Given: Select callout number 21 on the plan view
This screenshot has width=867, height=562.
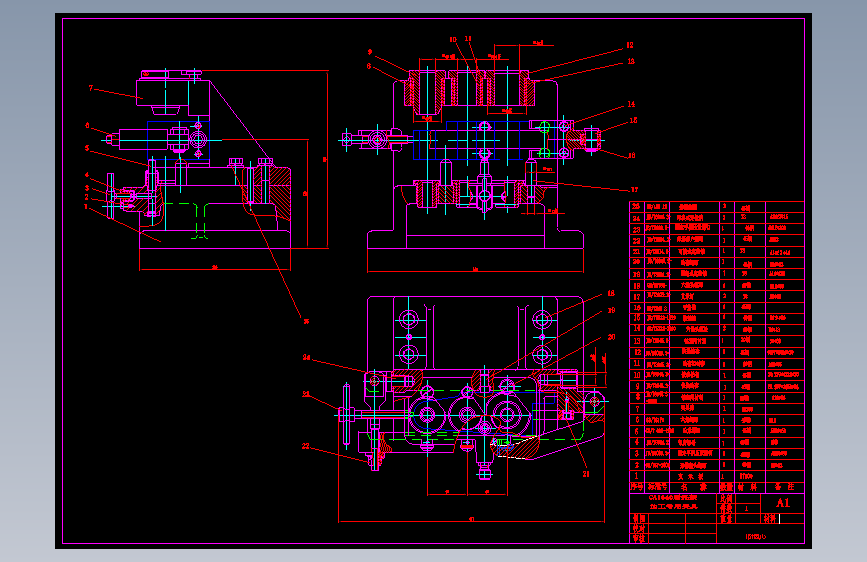Looking at the screenshot, I should pos(586,474).
